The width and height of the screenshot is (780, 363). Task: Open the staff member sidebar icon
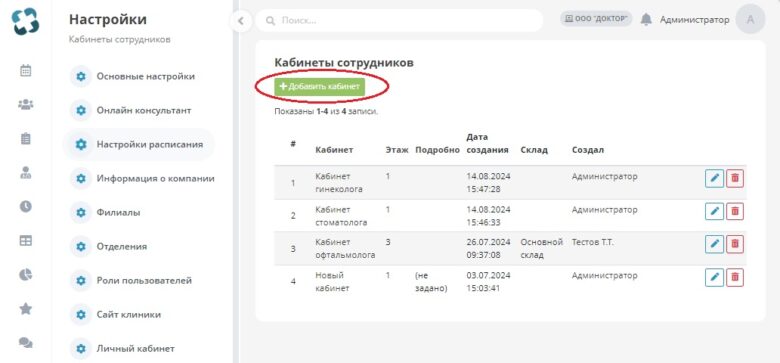point(25,173)
